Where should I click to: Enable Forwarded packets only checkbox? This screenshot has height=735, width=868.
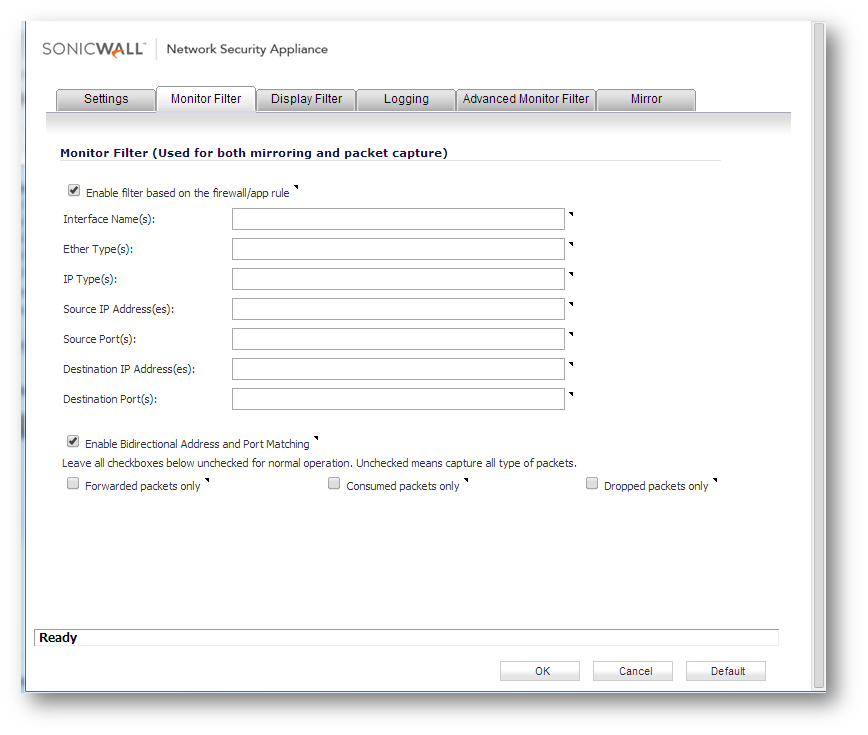coord(73,484)
